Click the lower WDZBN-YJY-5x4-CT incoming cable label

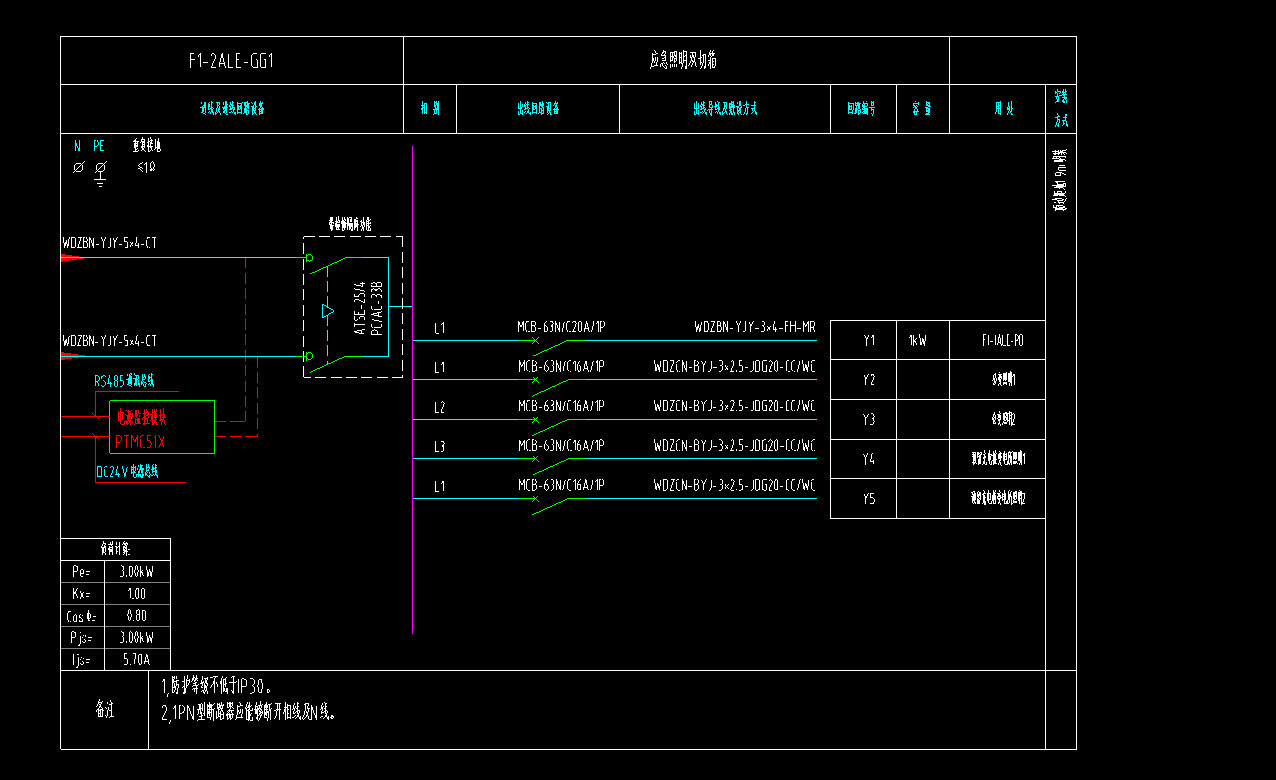click(x=110, y=341)
